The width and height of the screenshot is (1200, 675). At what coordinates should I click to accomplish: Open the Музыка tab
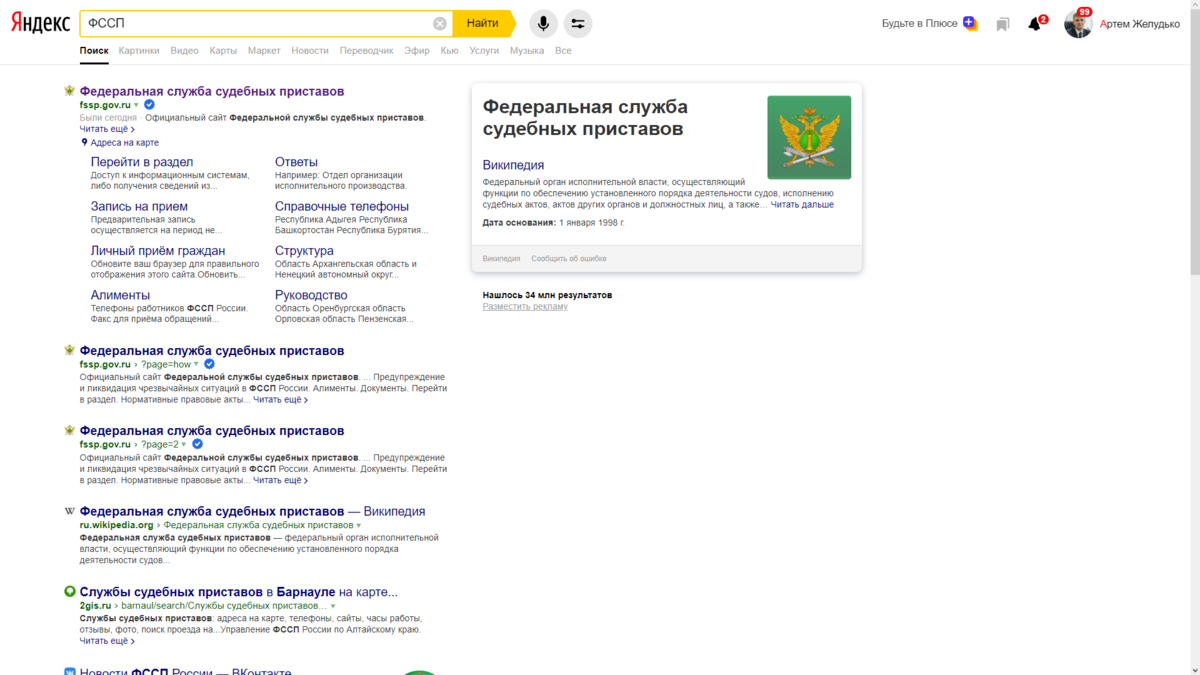click(527, 51)
